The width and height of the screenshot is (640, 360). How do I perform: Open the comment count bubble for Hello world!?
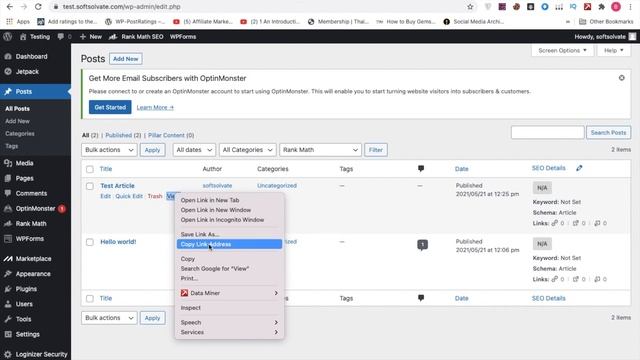click(x=422, y=244)
